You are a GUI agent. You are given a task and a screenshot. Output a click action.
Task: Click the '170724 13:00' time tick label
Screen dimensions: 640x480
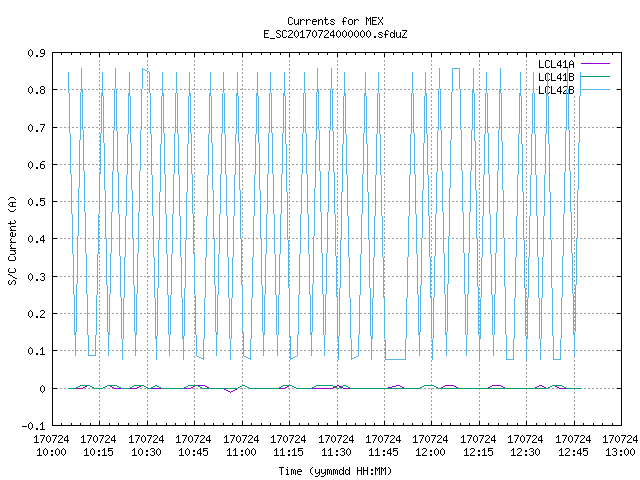pyautogui.click(x=620, y=446)
